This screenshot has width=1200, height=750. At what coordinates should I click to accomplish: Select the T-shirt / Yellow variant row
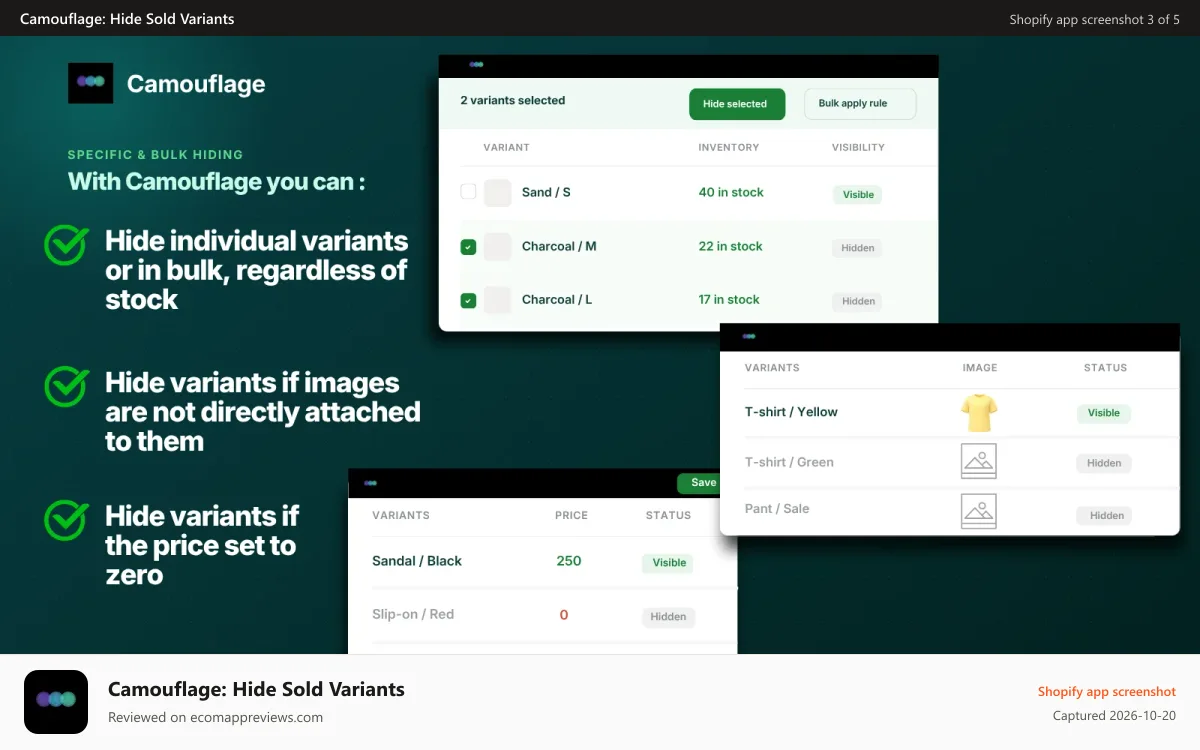coord(950,412)
